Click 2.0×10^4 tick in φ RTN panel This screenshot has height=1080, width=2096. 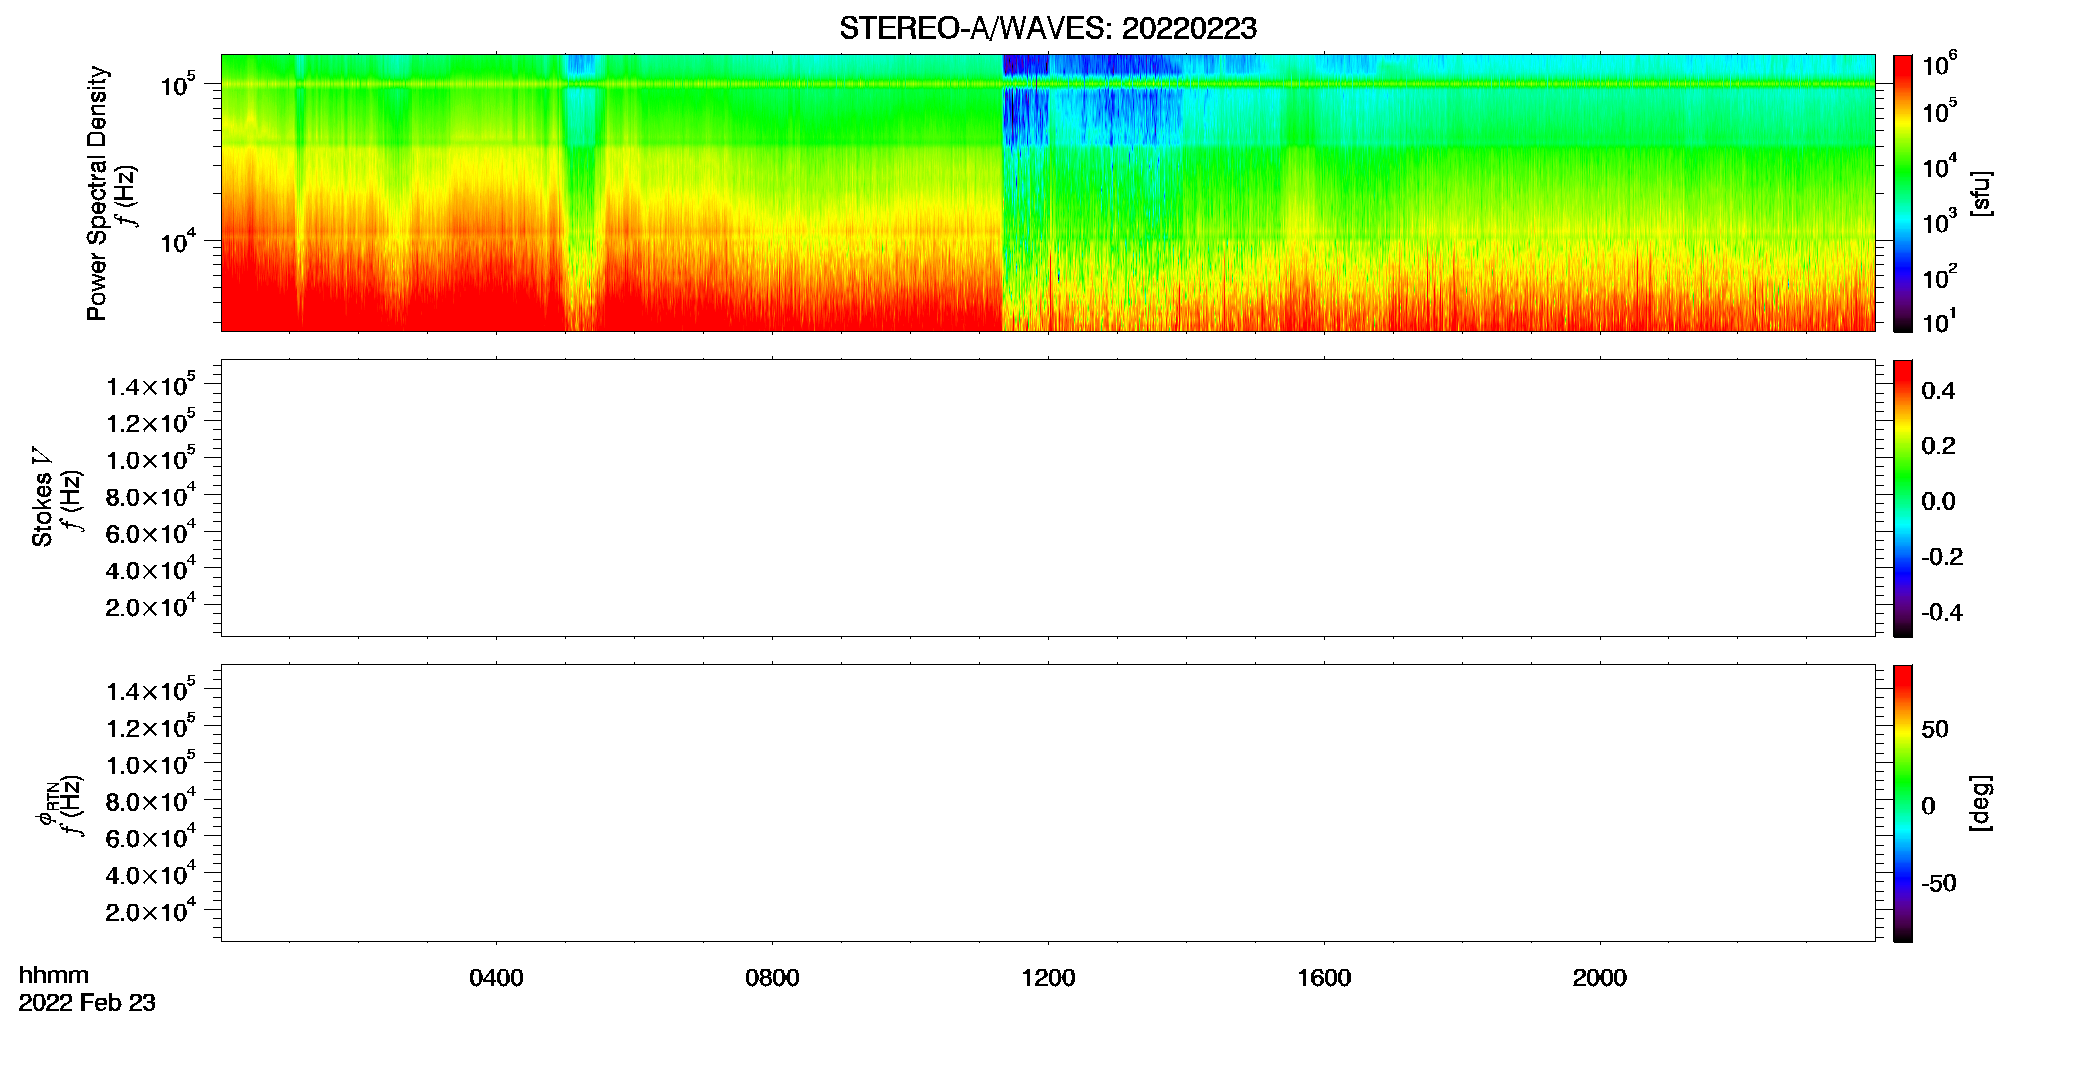click(151, 911)
